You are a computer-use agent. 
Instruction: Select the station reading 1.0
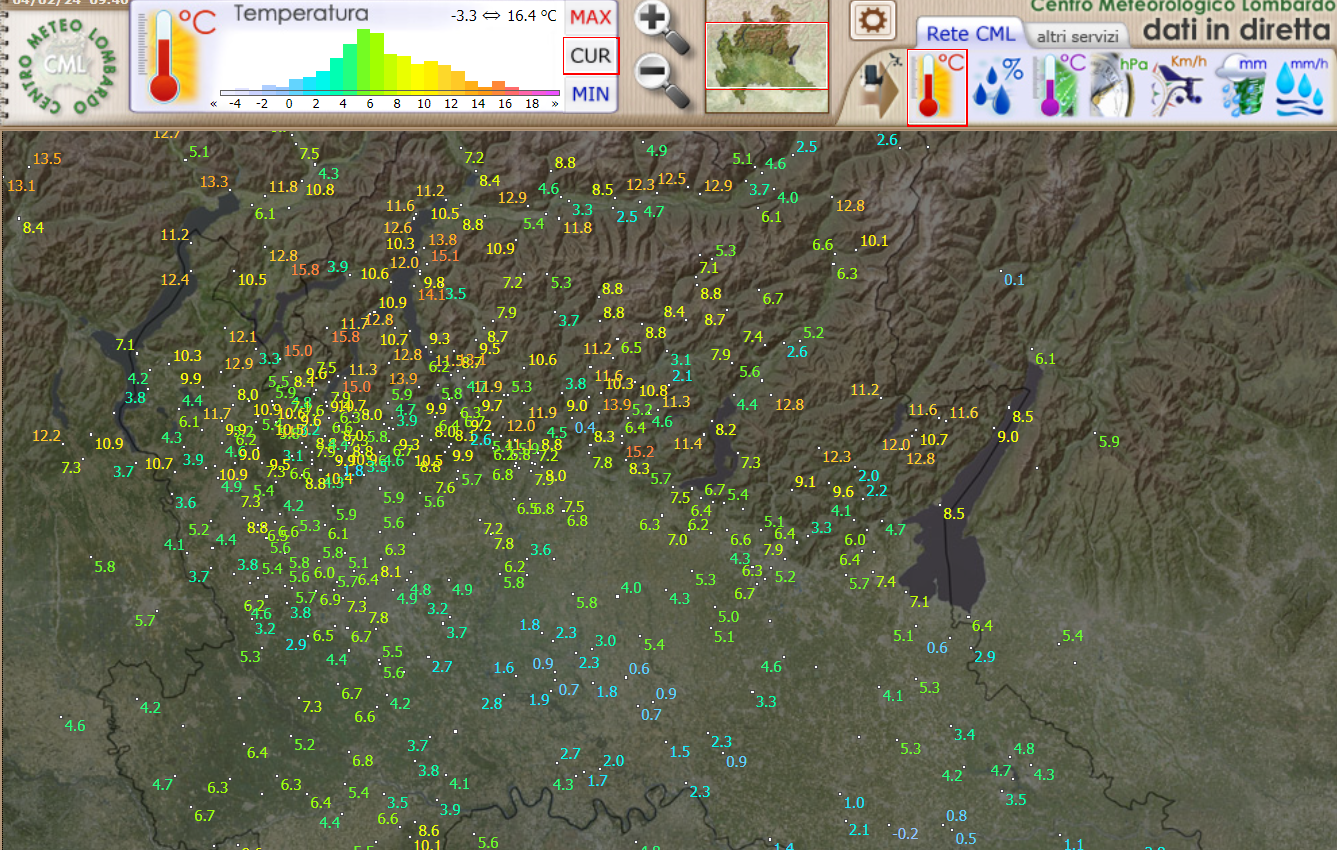click(x=854, y=802)
